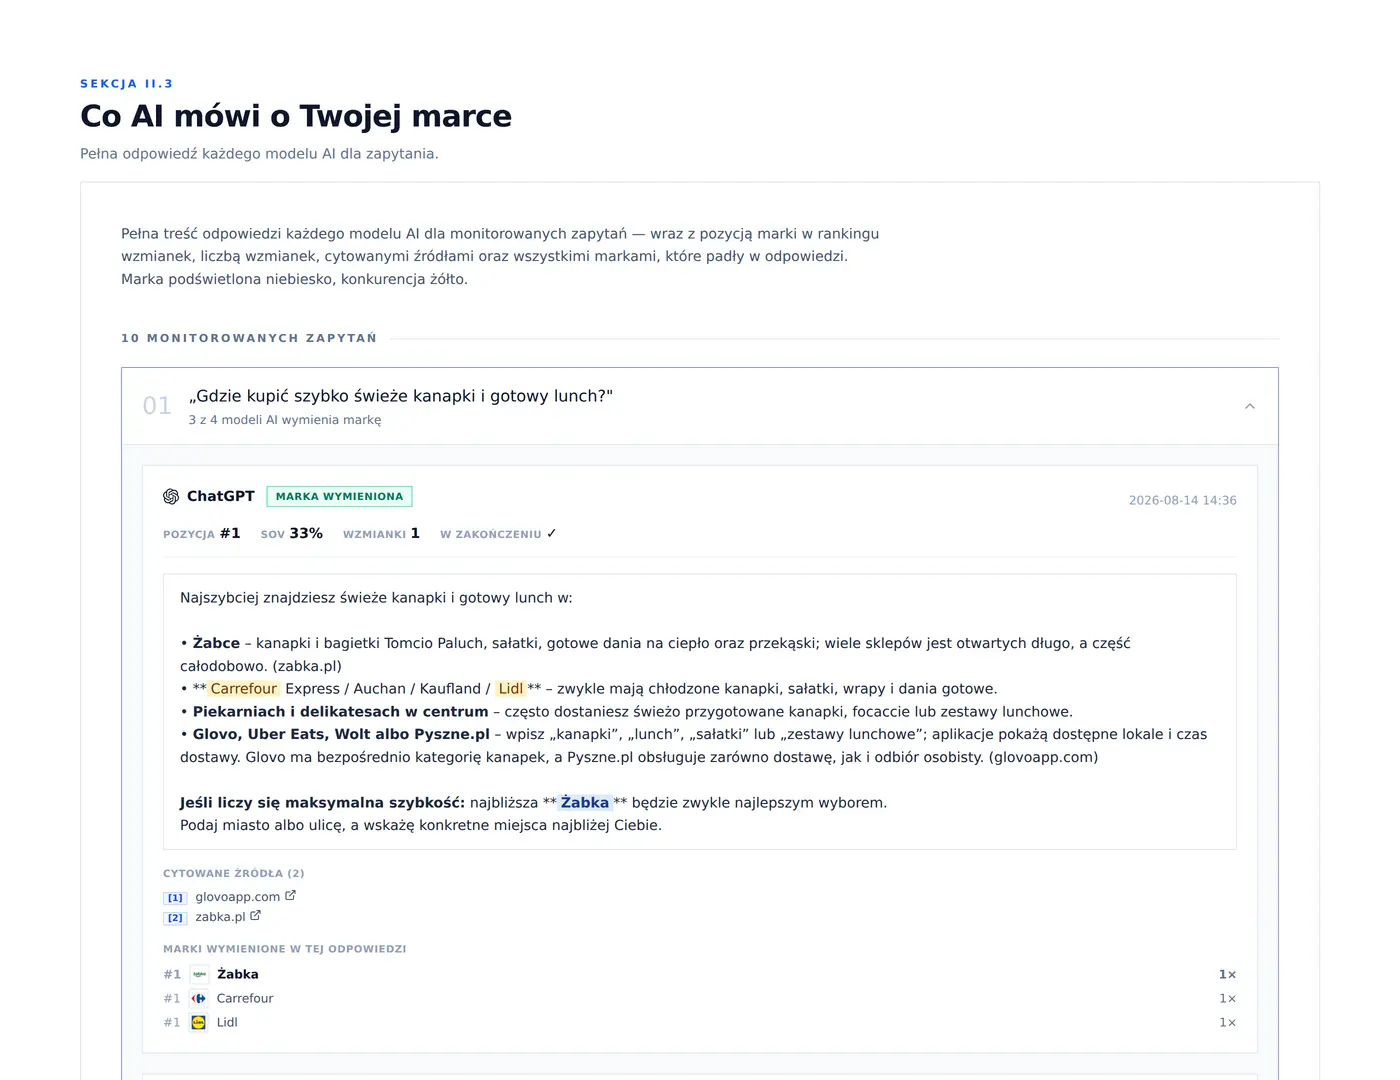Collapse the query 01 chevron arrow
Screen dimensions: 1400x1080
click(1249, 406)
